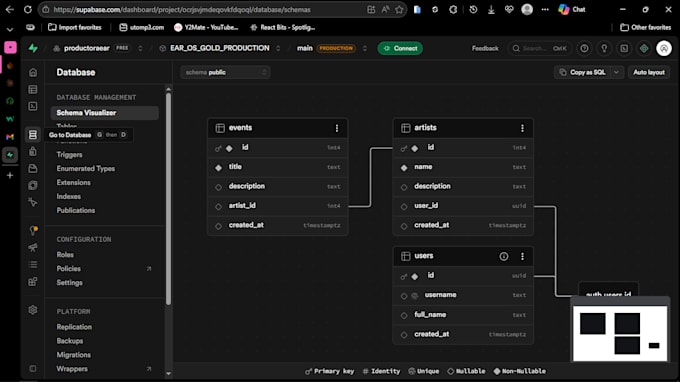Viewport: 680px width, 382px height.
Task: Open the Realtime sidebar icon
Action: (x=33, y=202)
